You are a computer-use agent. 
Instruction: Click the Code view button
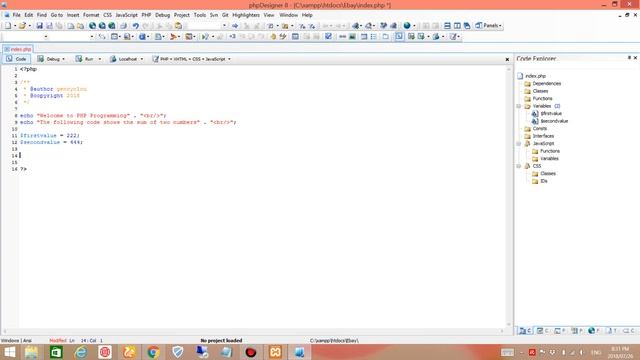16,59
